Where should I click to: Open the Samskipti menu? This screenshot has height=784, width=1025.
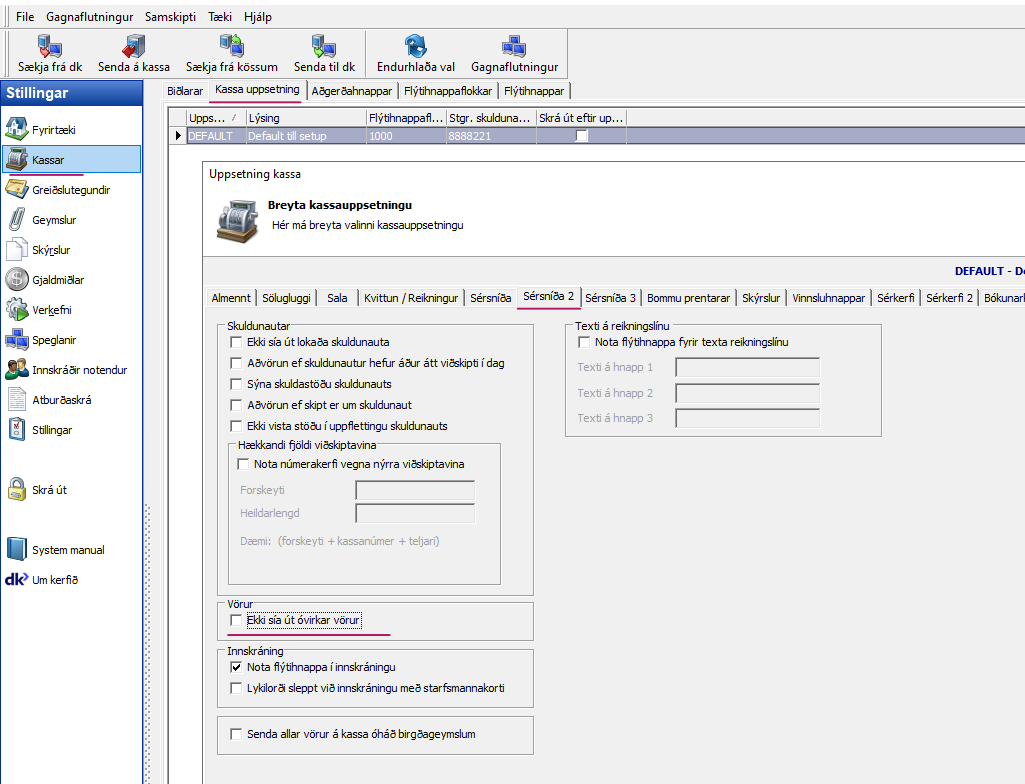coord(171,17)
